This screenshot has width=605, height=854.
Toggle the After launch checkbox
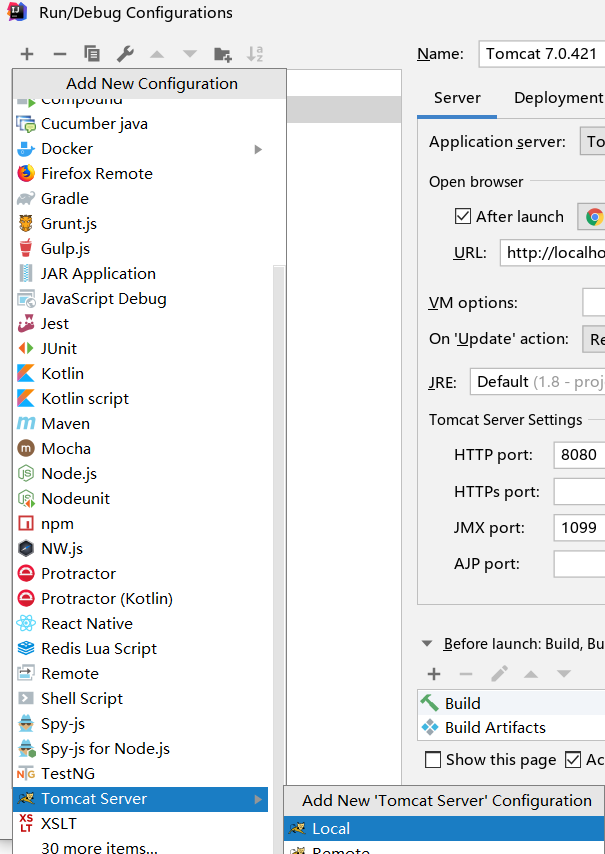coord(463,216)
